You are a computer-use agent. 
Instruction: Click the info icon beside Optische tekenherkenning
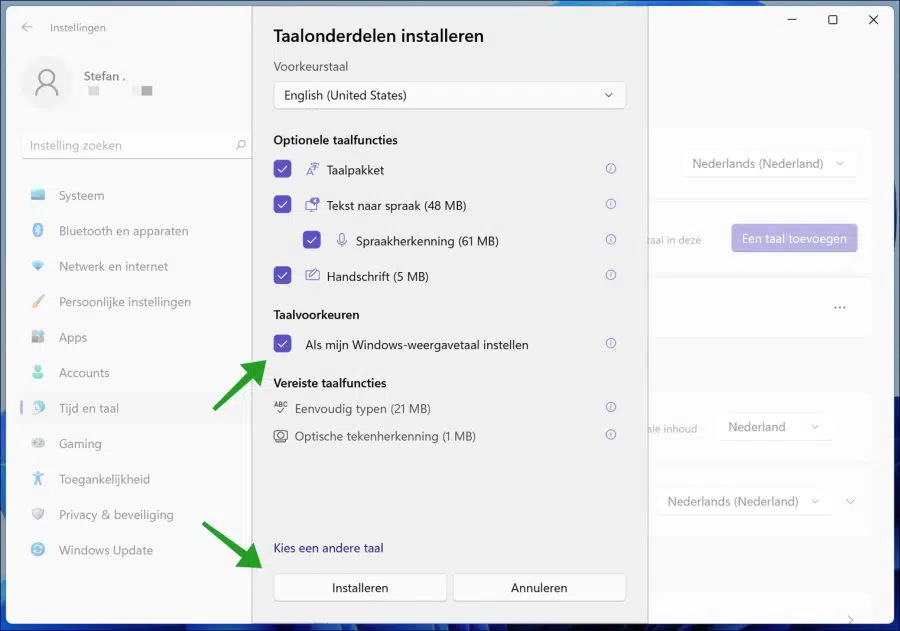click(x=611, y=435)
